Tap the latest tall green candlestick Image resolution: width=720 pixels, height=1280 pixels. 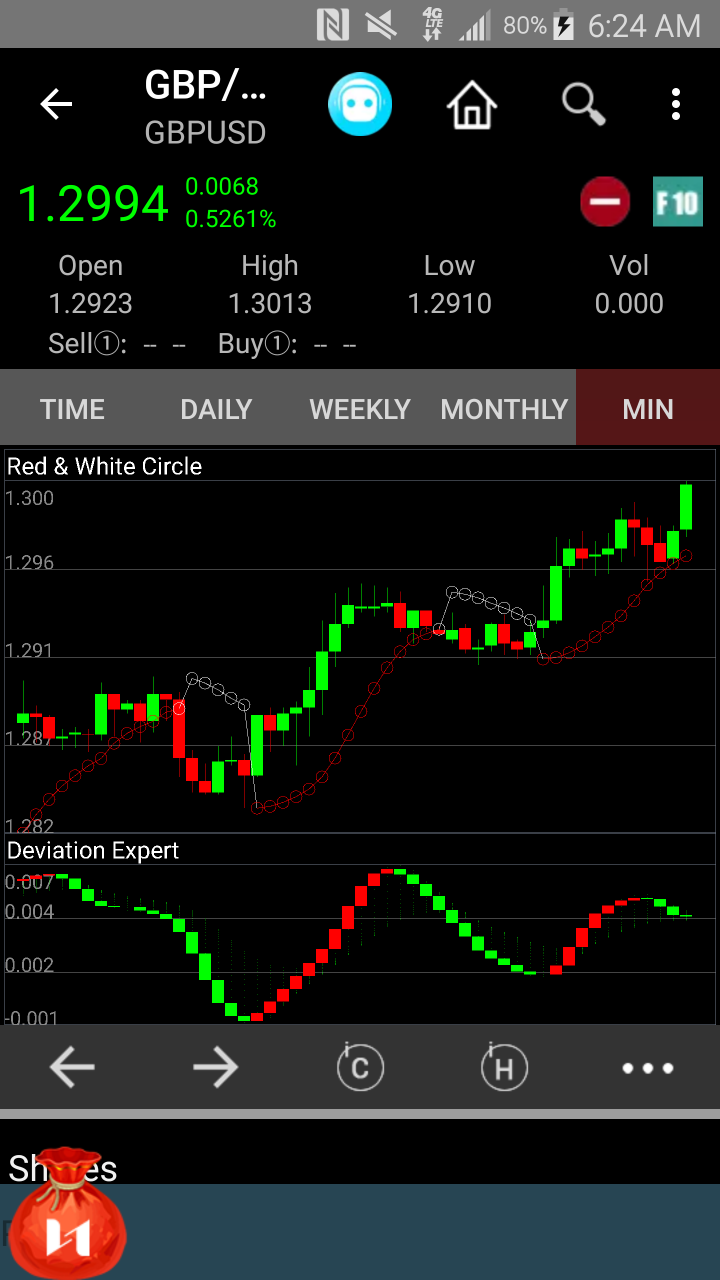click(686, 507)
